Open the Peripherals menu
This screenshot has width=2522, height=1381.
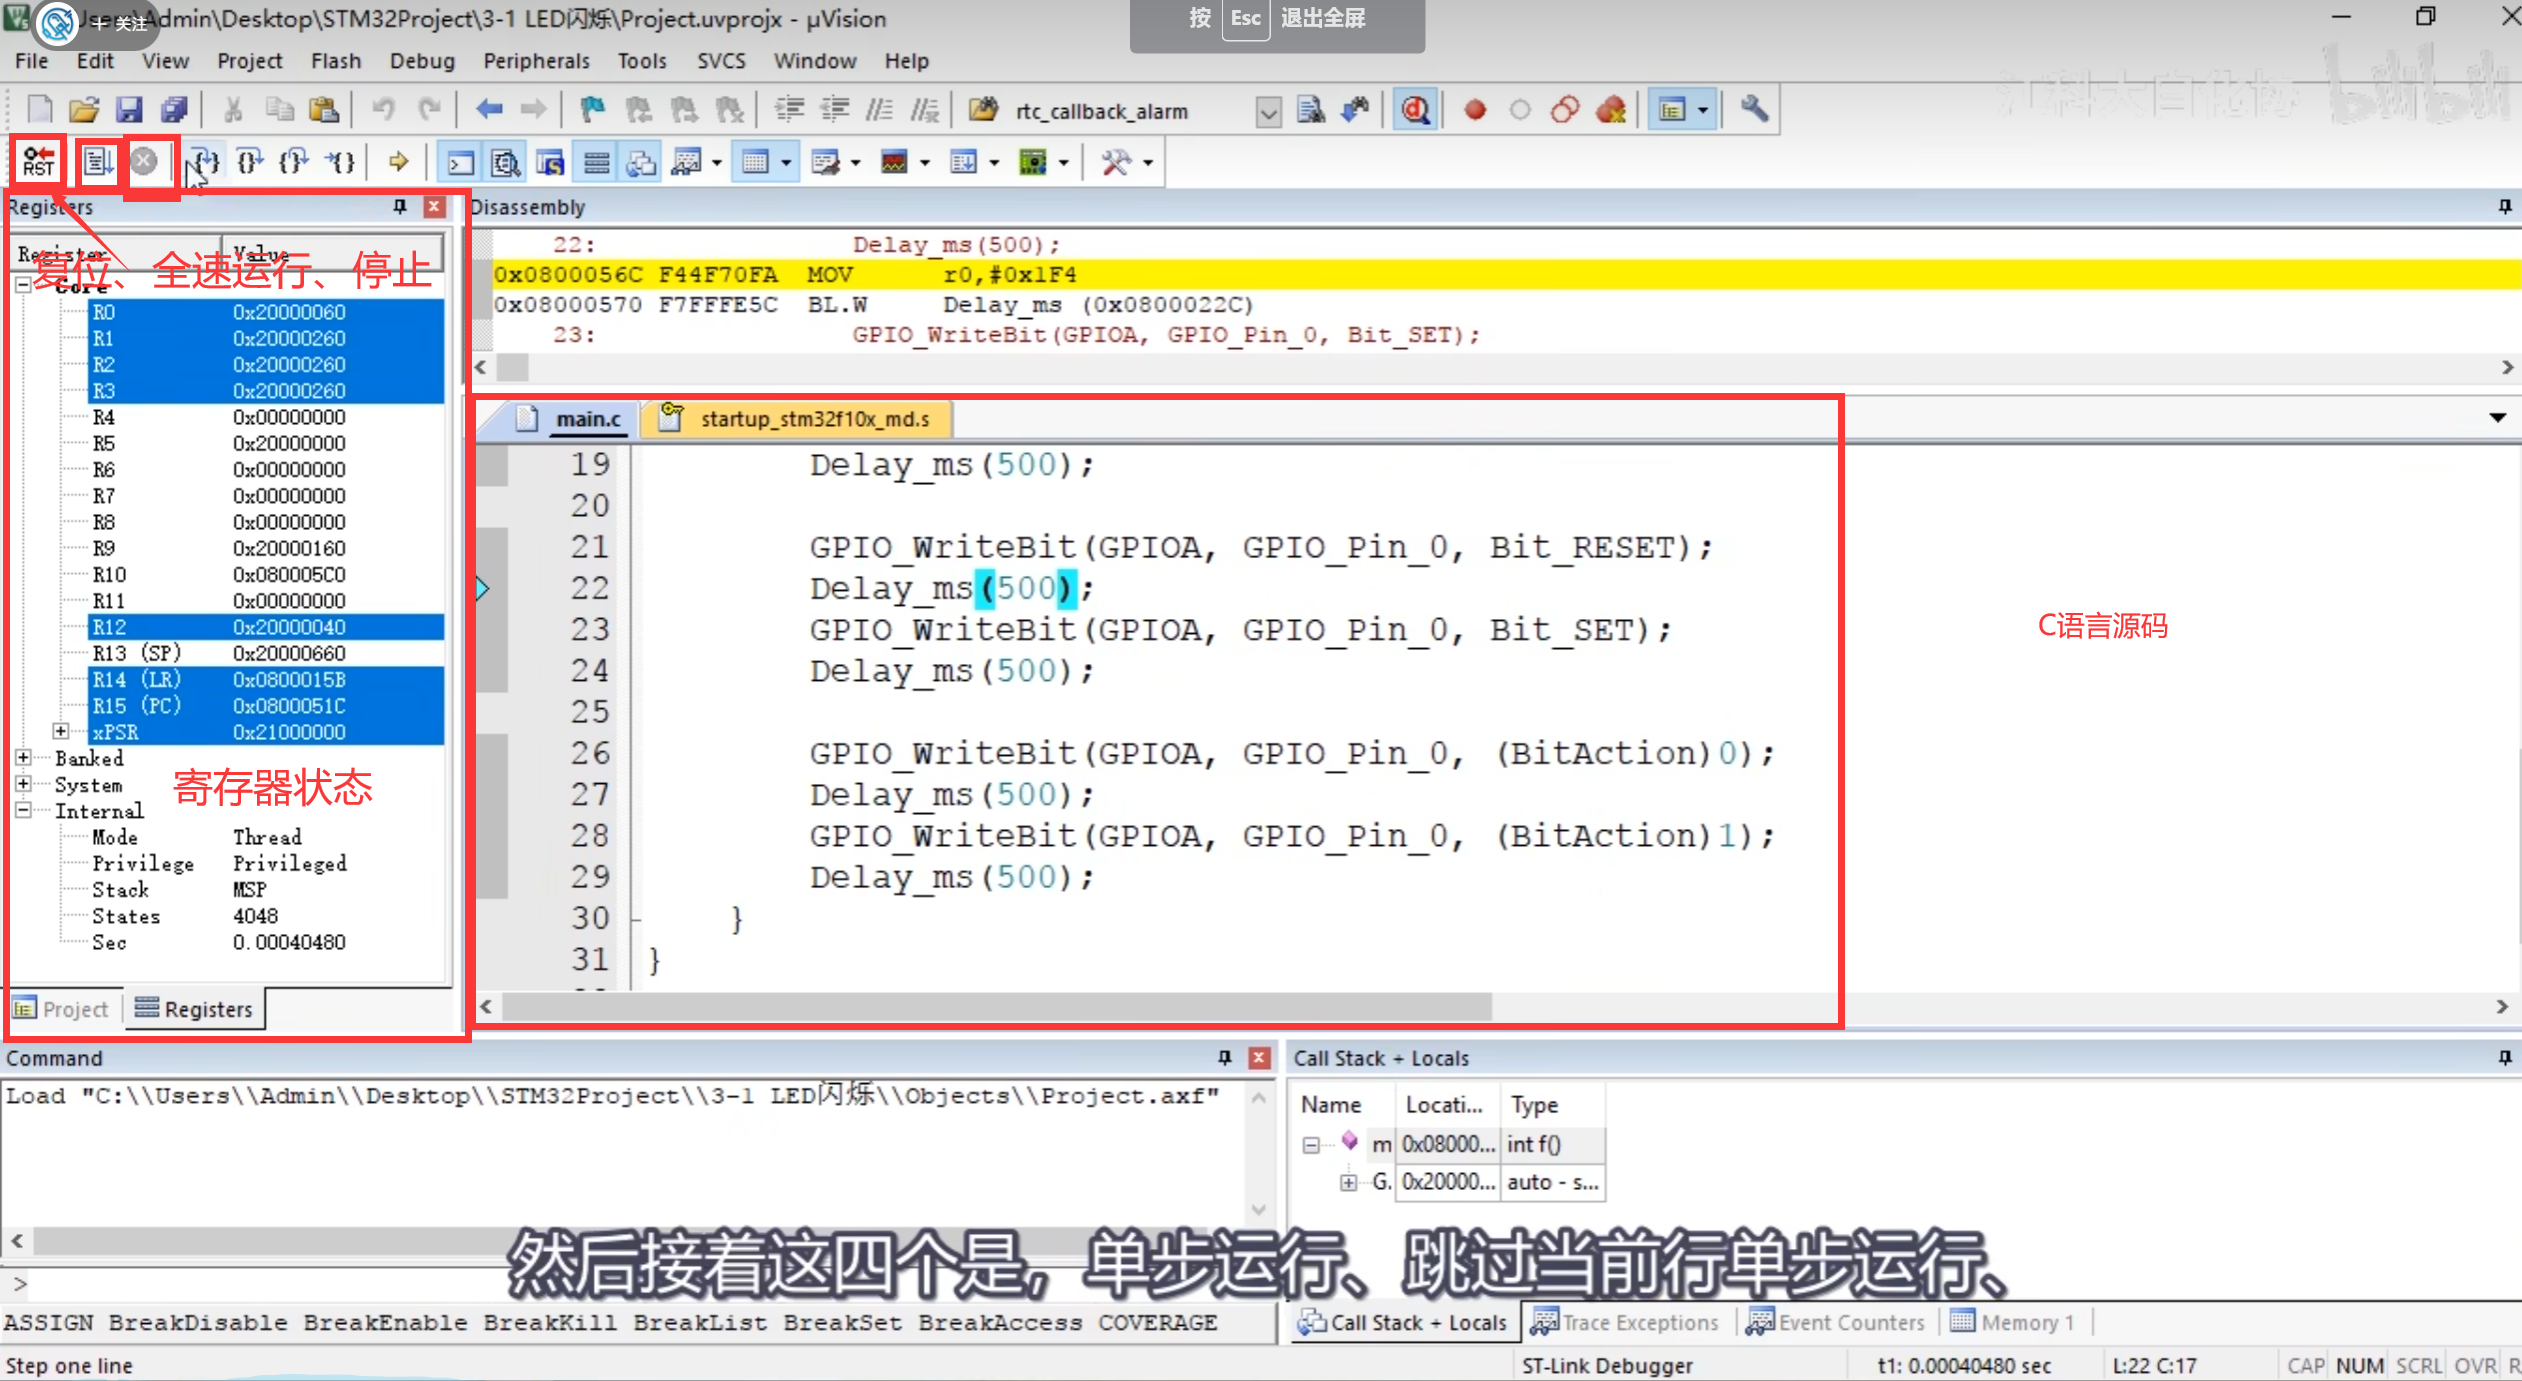pos(532,63)
